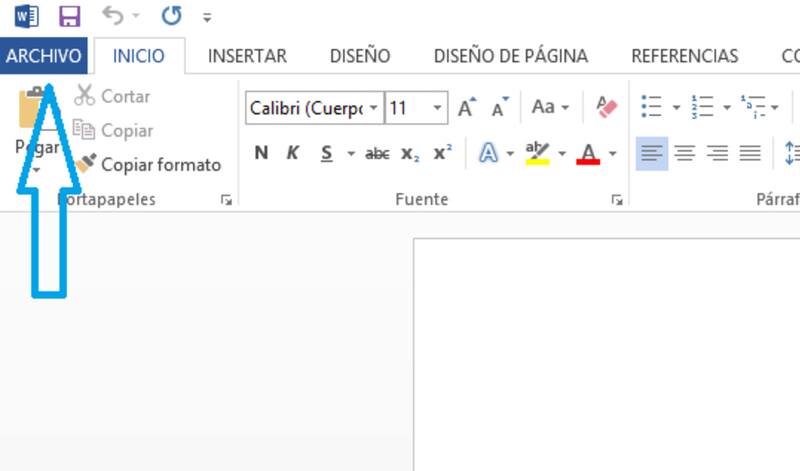Apply text effects with the glowing A icon
800x471 pixels.
[488, 153]
